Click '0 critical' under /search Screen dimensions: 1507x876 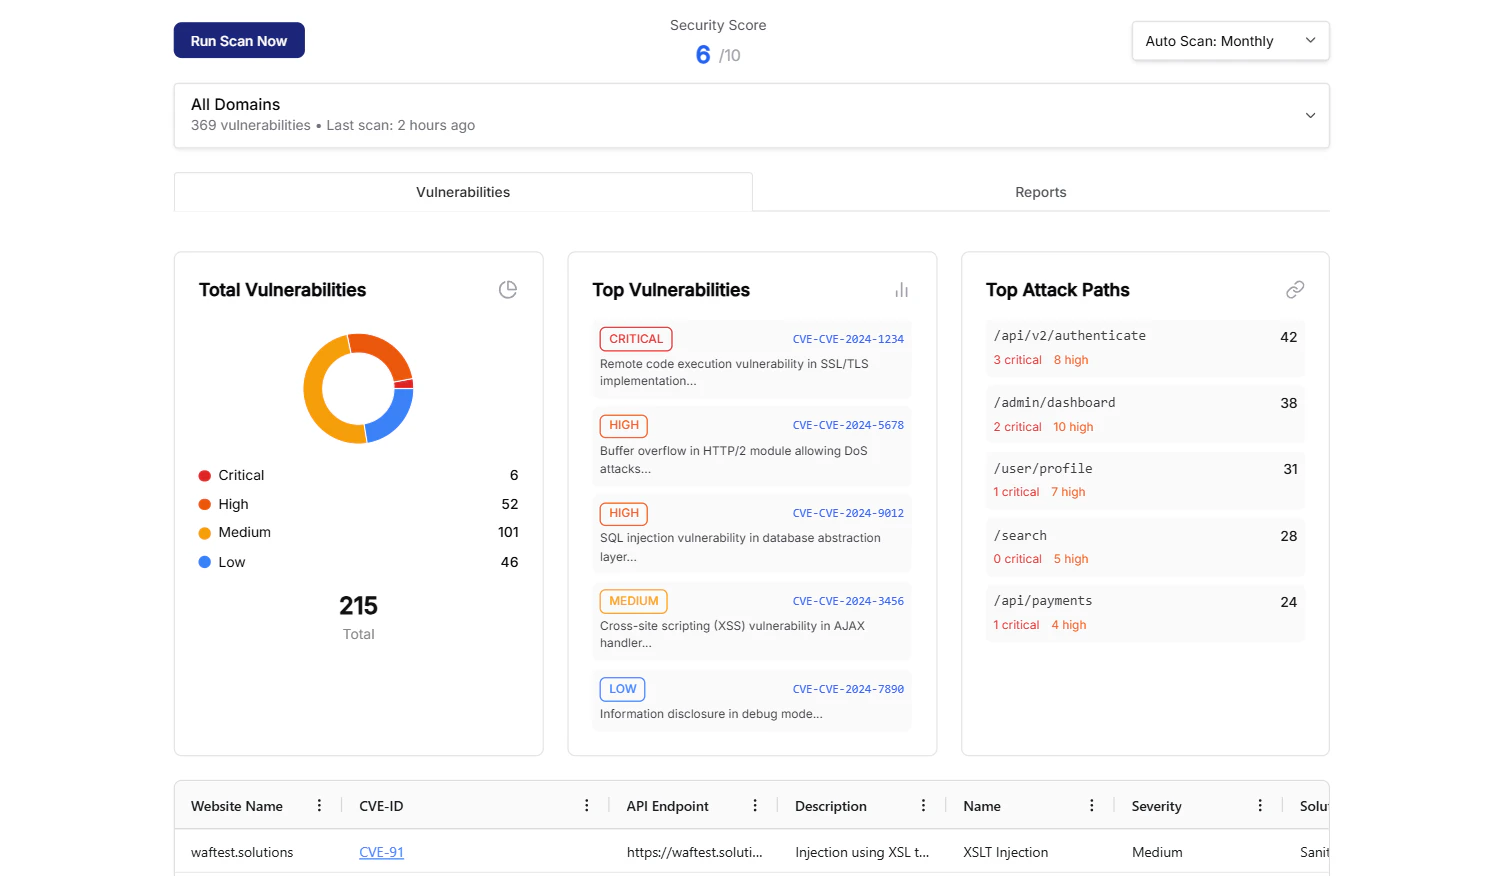click(x=1017, y=559)
